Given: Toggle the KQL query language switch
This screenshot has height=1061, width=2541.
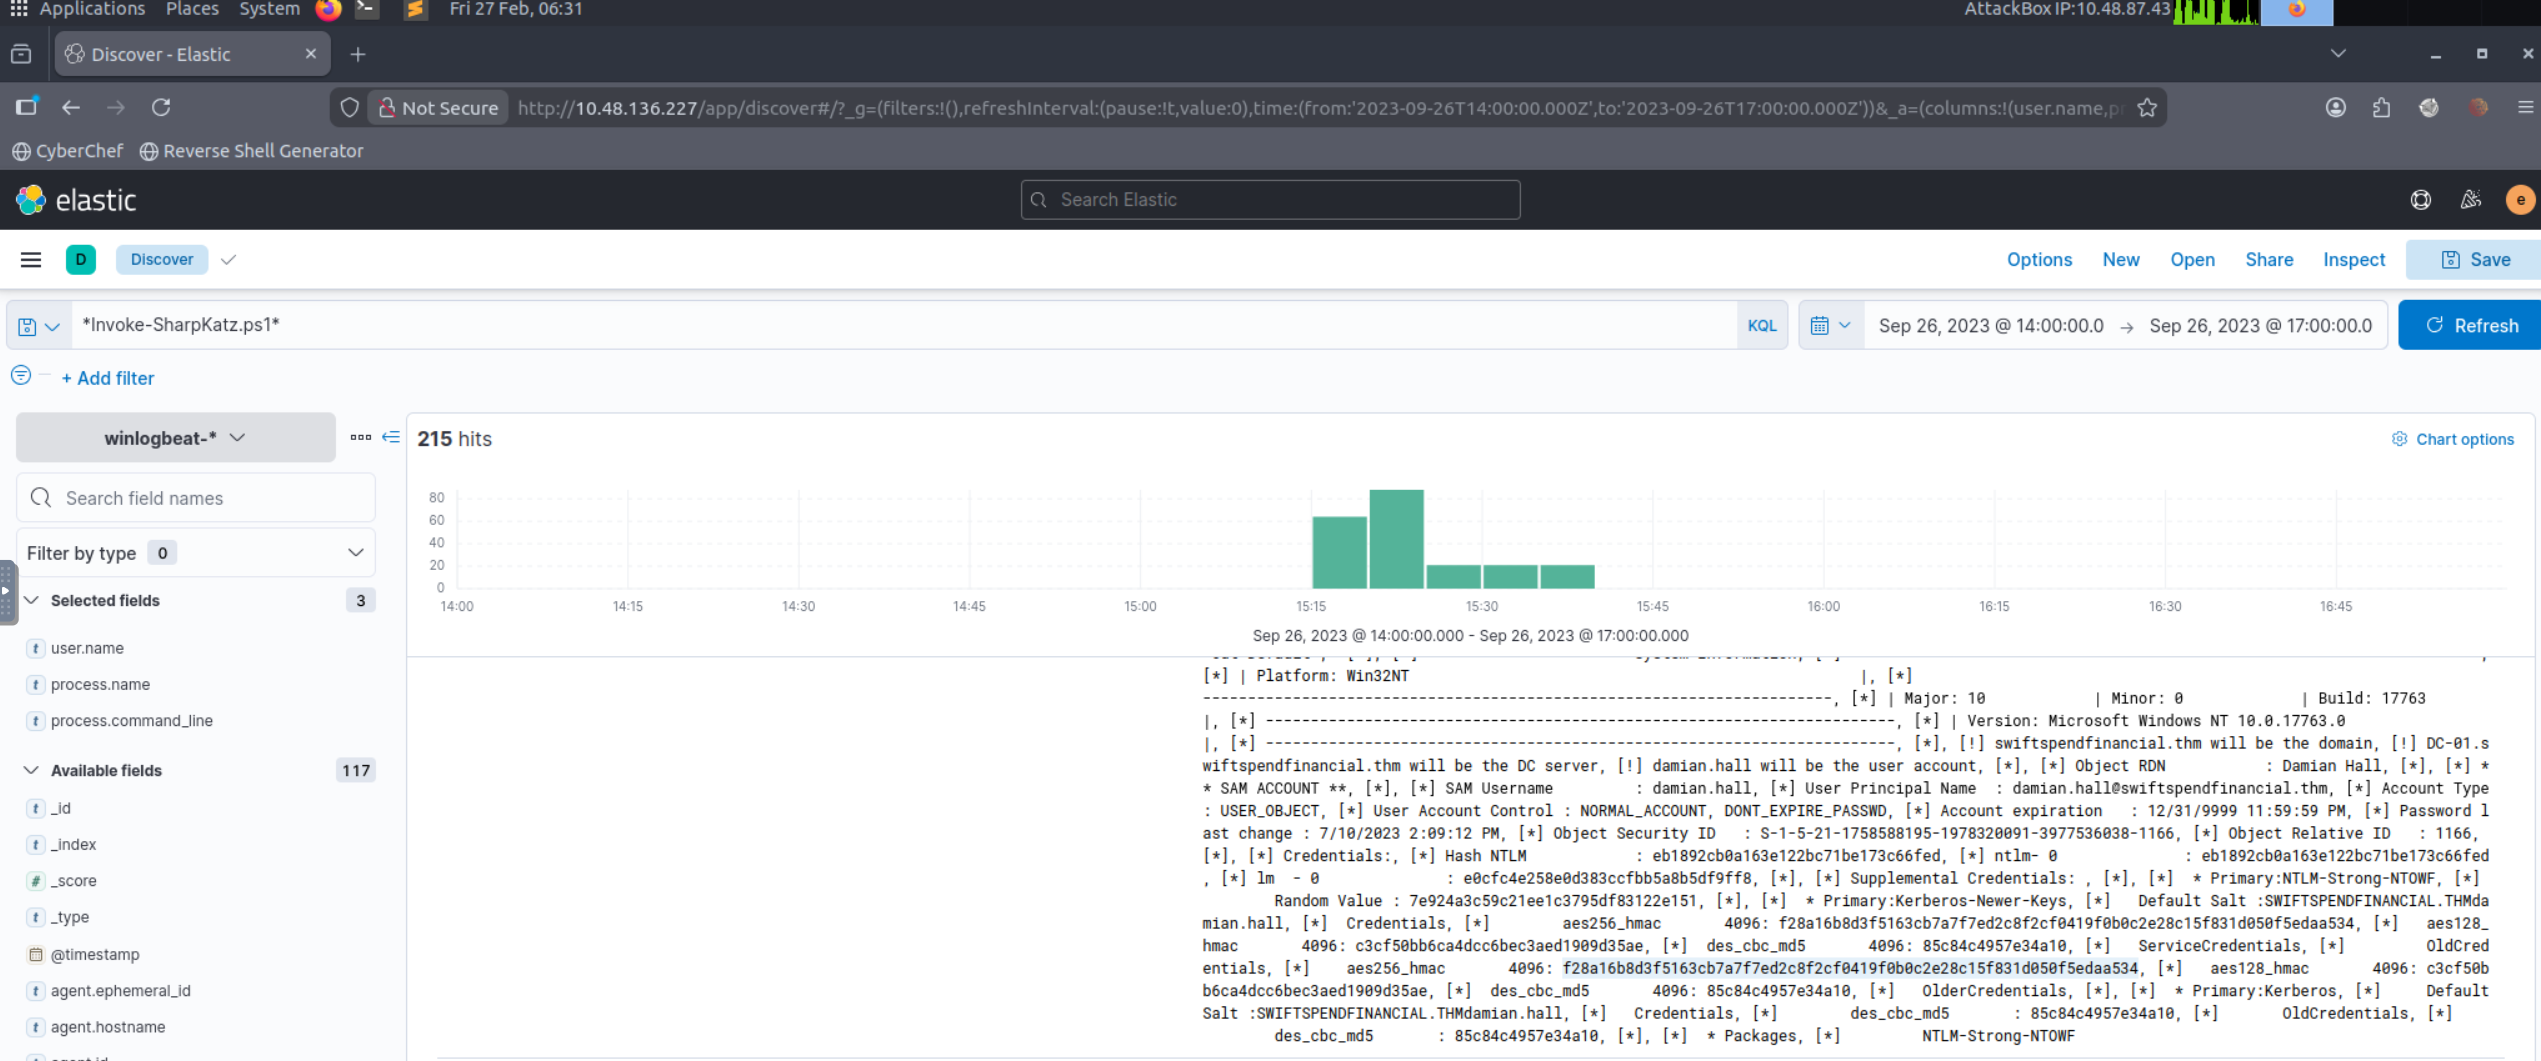Looking at the screenshot, I should (x=1761, y=326).
